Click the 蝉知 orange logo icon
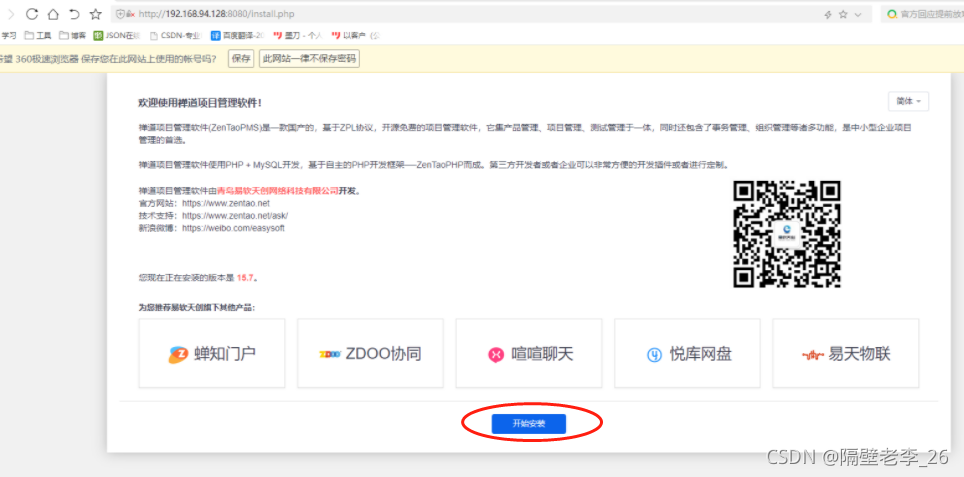 click(x=178, y=355)
